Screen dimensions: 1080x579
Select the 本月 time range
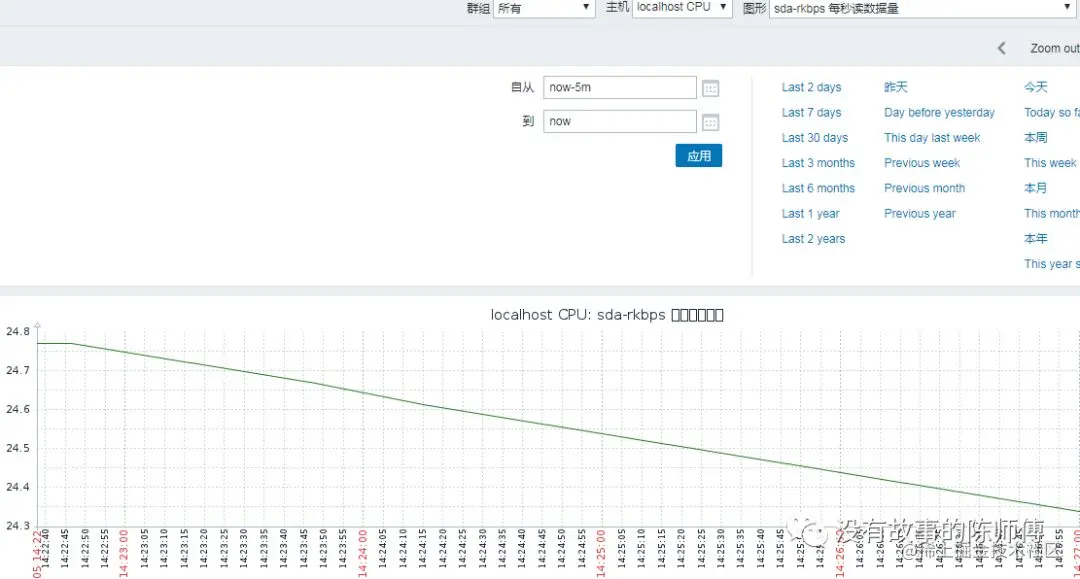(1036, 188)
